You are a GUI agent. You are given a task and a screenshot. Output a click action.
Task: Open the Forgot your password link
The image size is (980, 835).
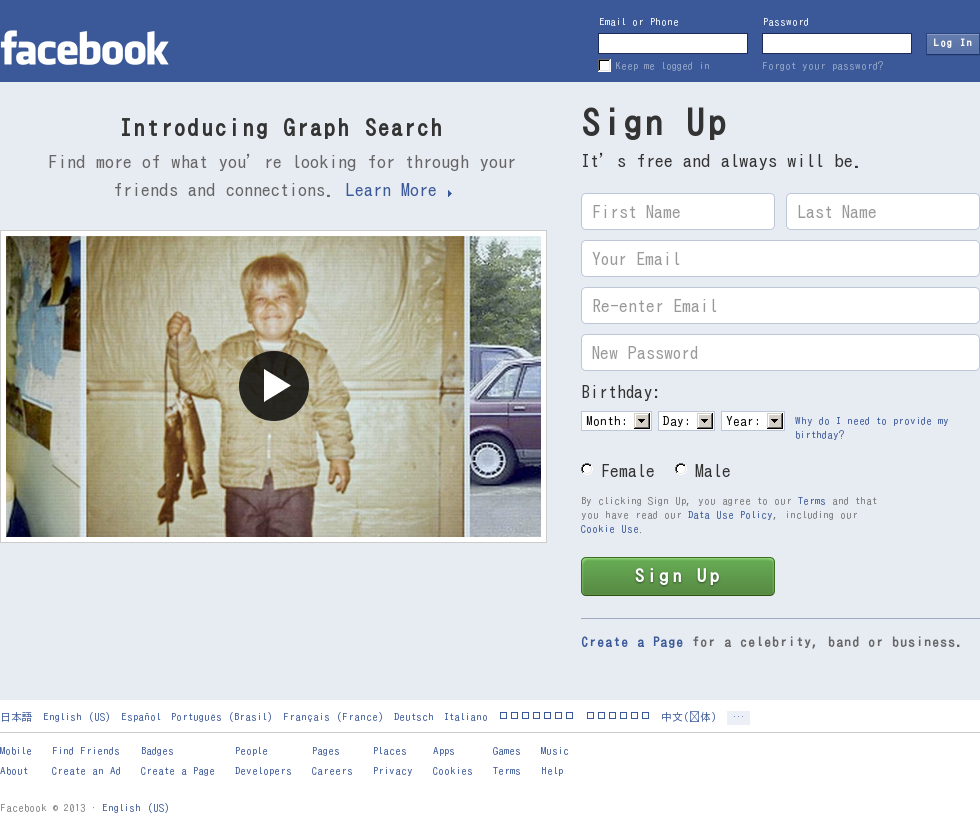(x=822, y=66)
